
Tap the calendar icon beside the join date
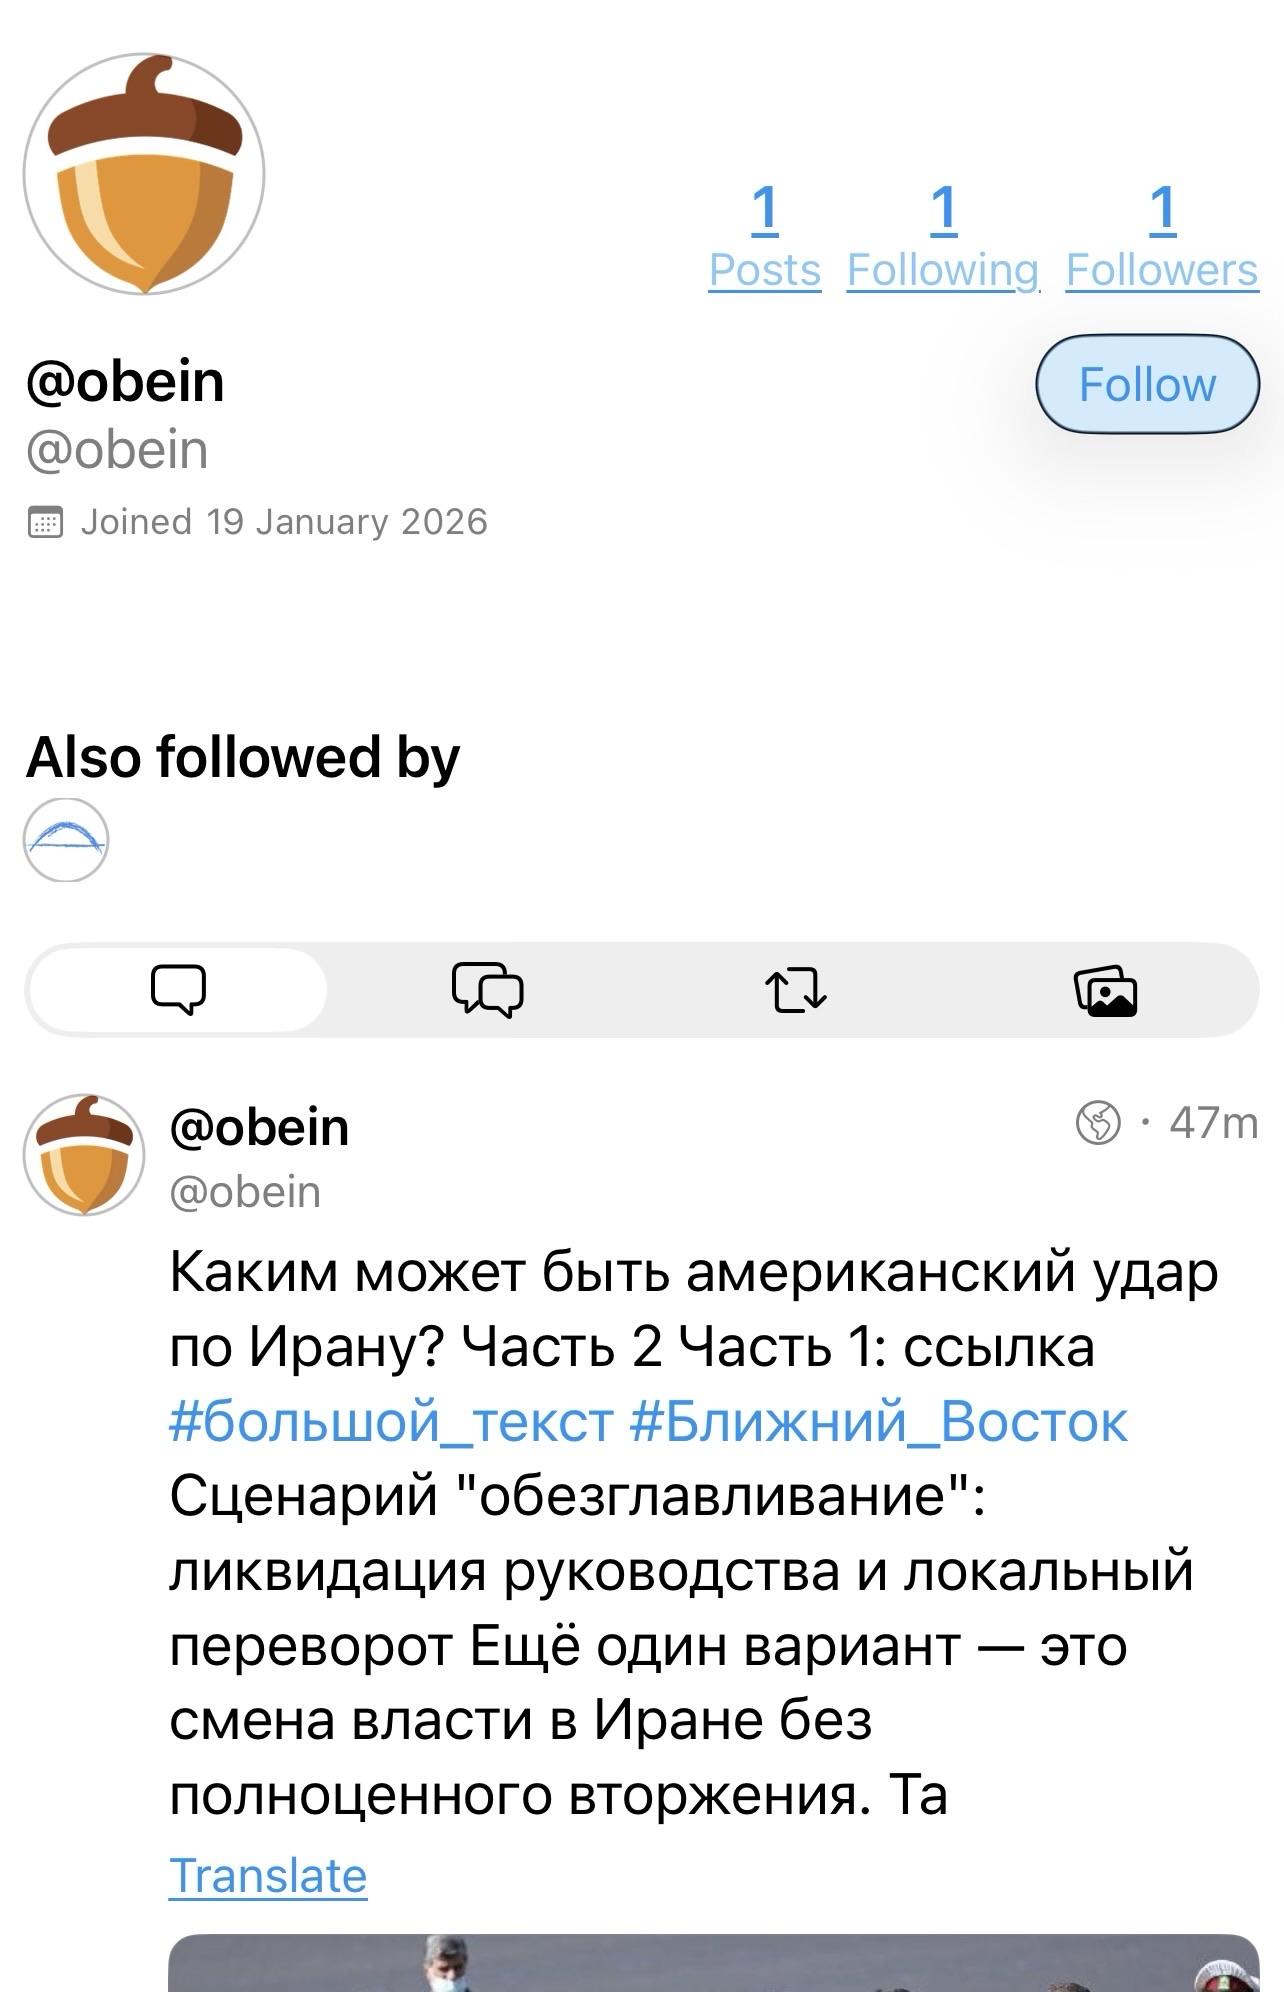click(45, 522)
